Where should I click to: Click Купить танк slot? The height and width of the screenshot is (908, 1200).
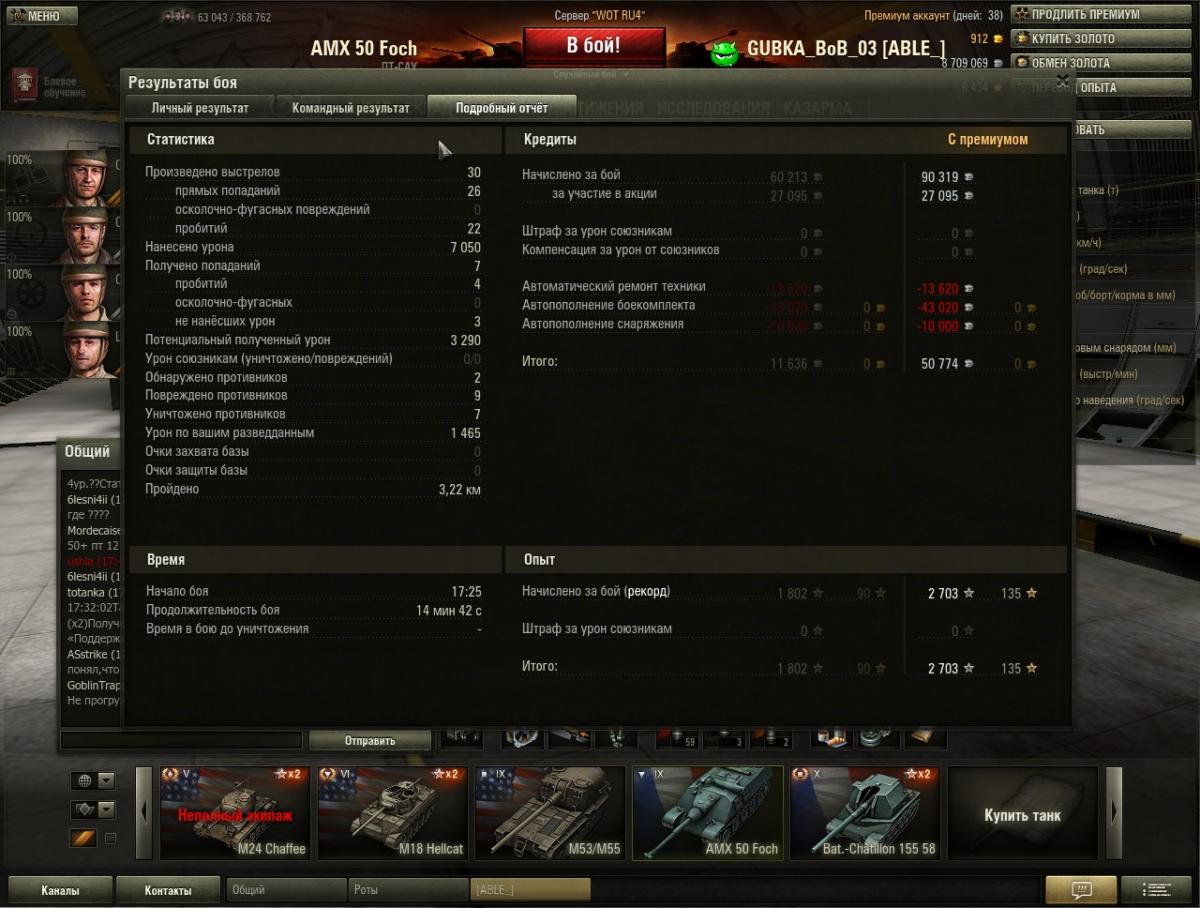click(x=1022, y=813)
